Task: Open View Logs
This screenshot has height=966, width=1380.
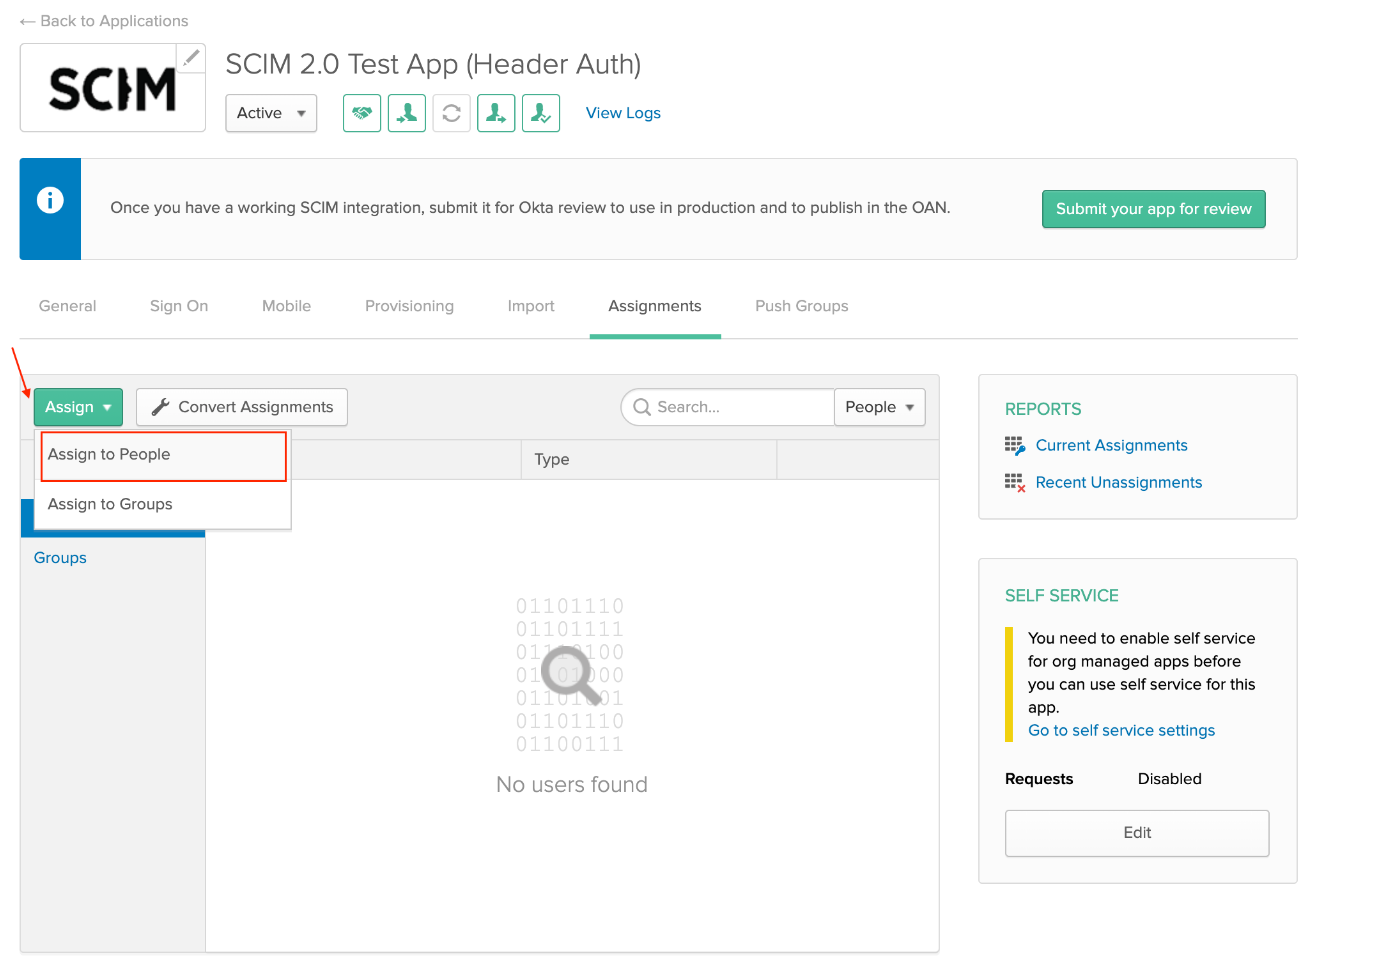Action: point(622,113)
